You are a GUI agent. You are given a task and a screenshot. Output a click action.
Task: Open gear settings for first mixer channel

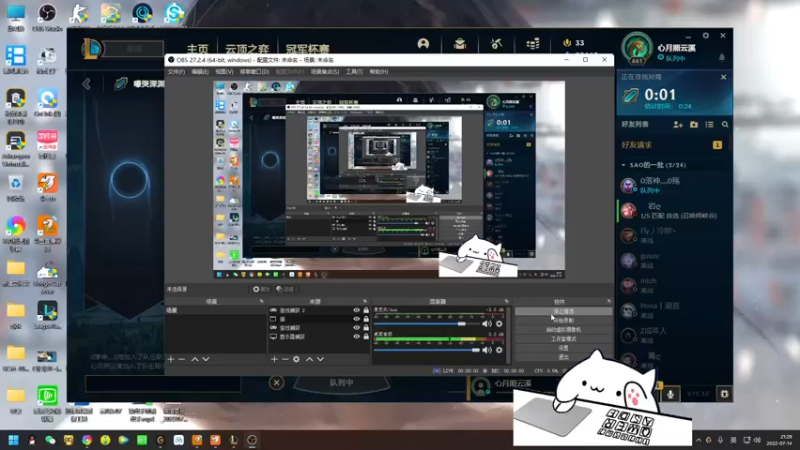click(499, 323)
